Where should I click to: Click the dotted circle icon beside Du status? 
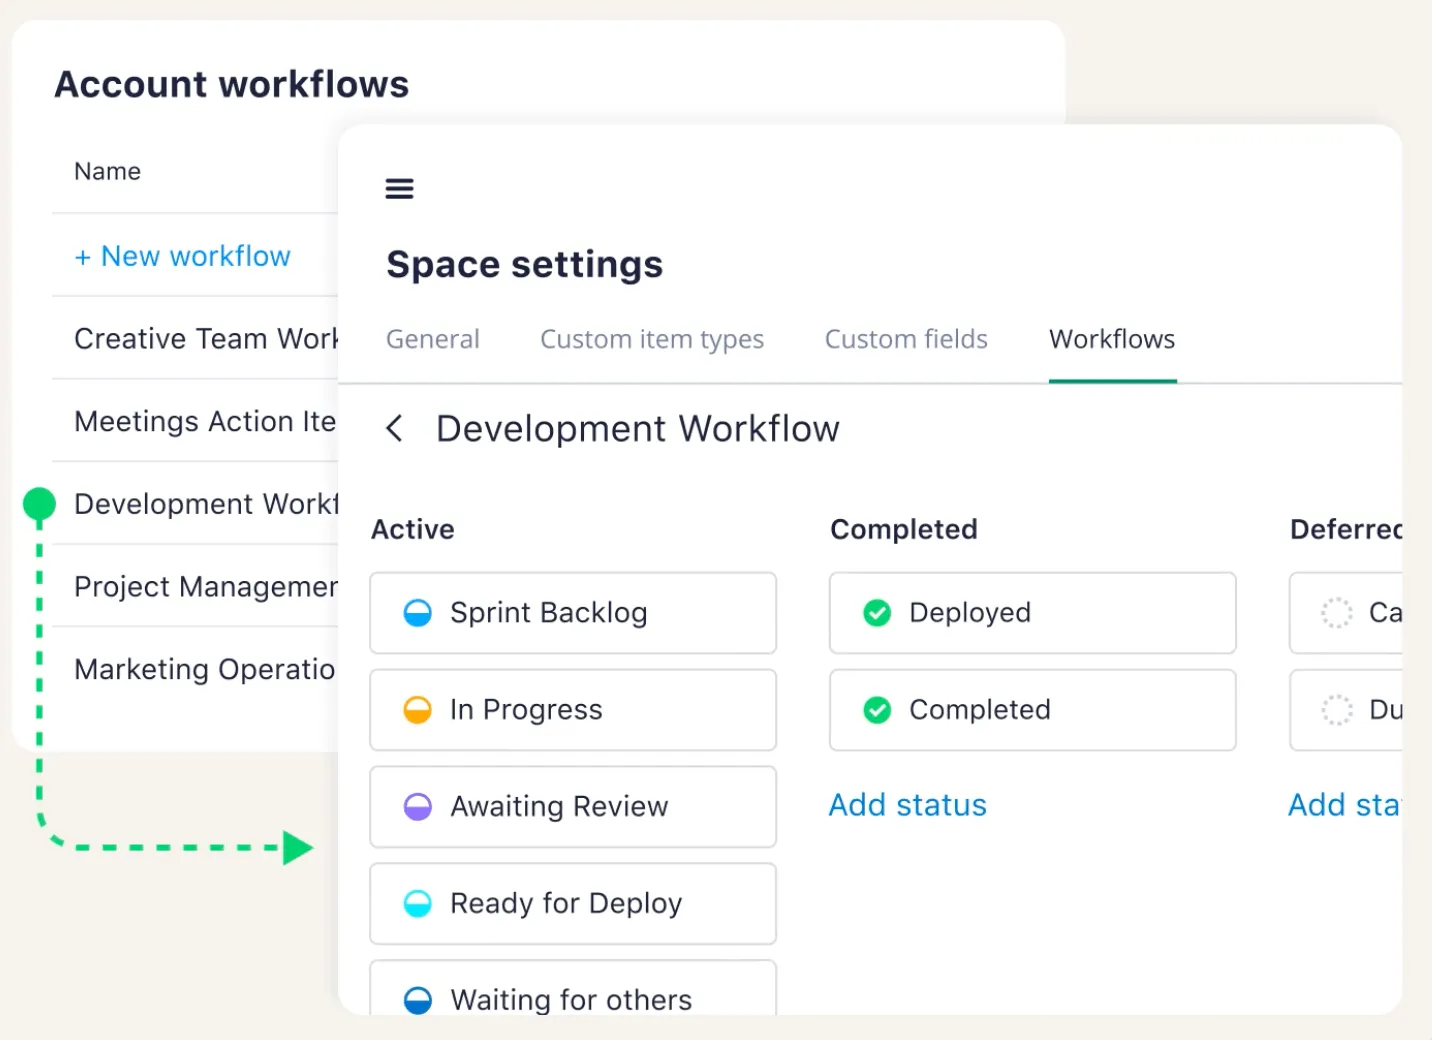(x=1337, y=710)
